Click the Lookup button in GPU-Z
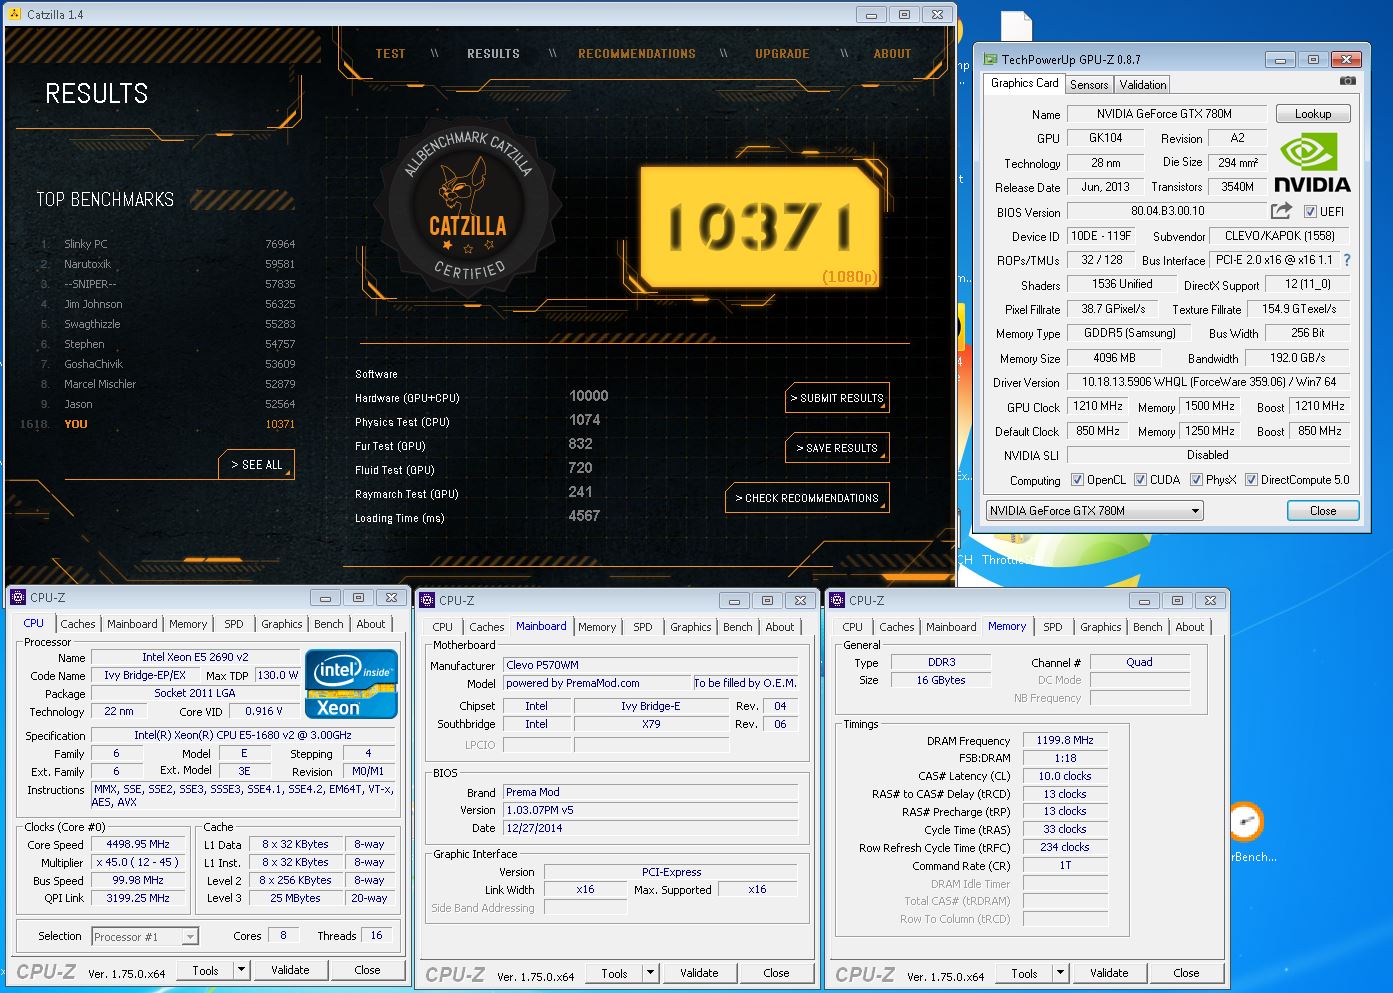Viewport: 1393px width, 993px height. point(1313,114)
